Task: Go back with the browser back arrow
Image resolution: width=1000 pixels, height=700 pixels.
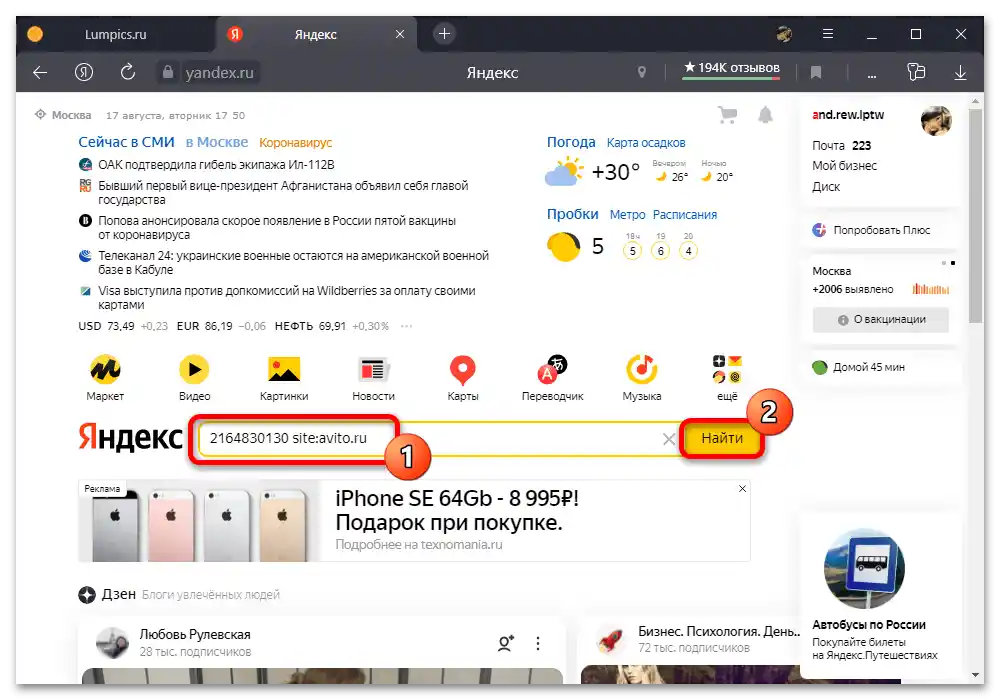Action: pos(40,73)
